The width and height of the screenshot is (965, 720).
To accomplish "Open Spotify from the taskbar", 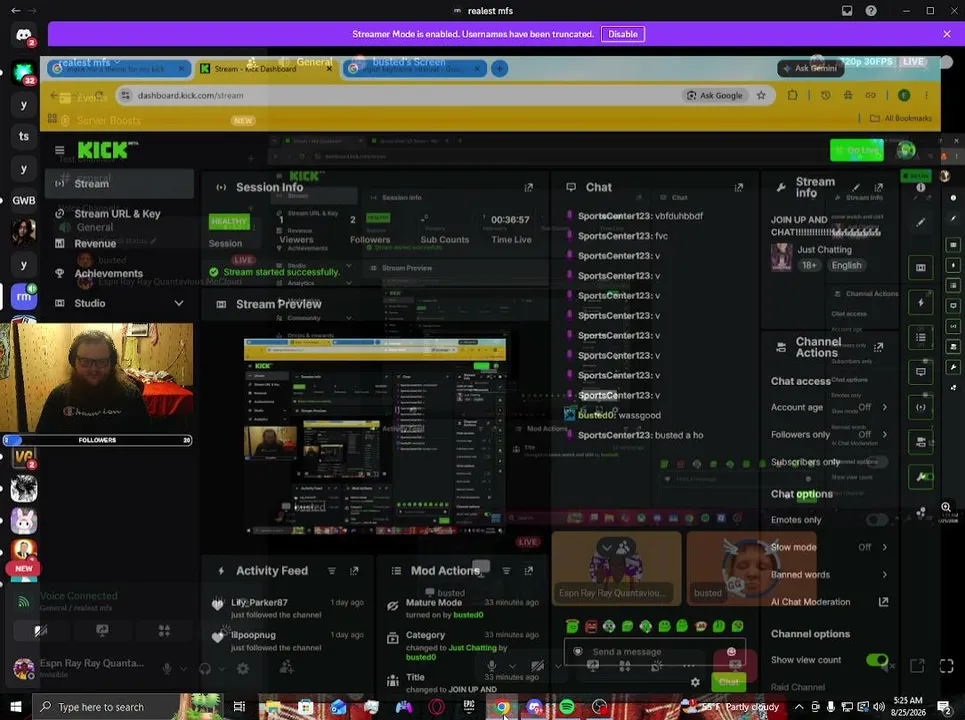I will (567, 706).
